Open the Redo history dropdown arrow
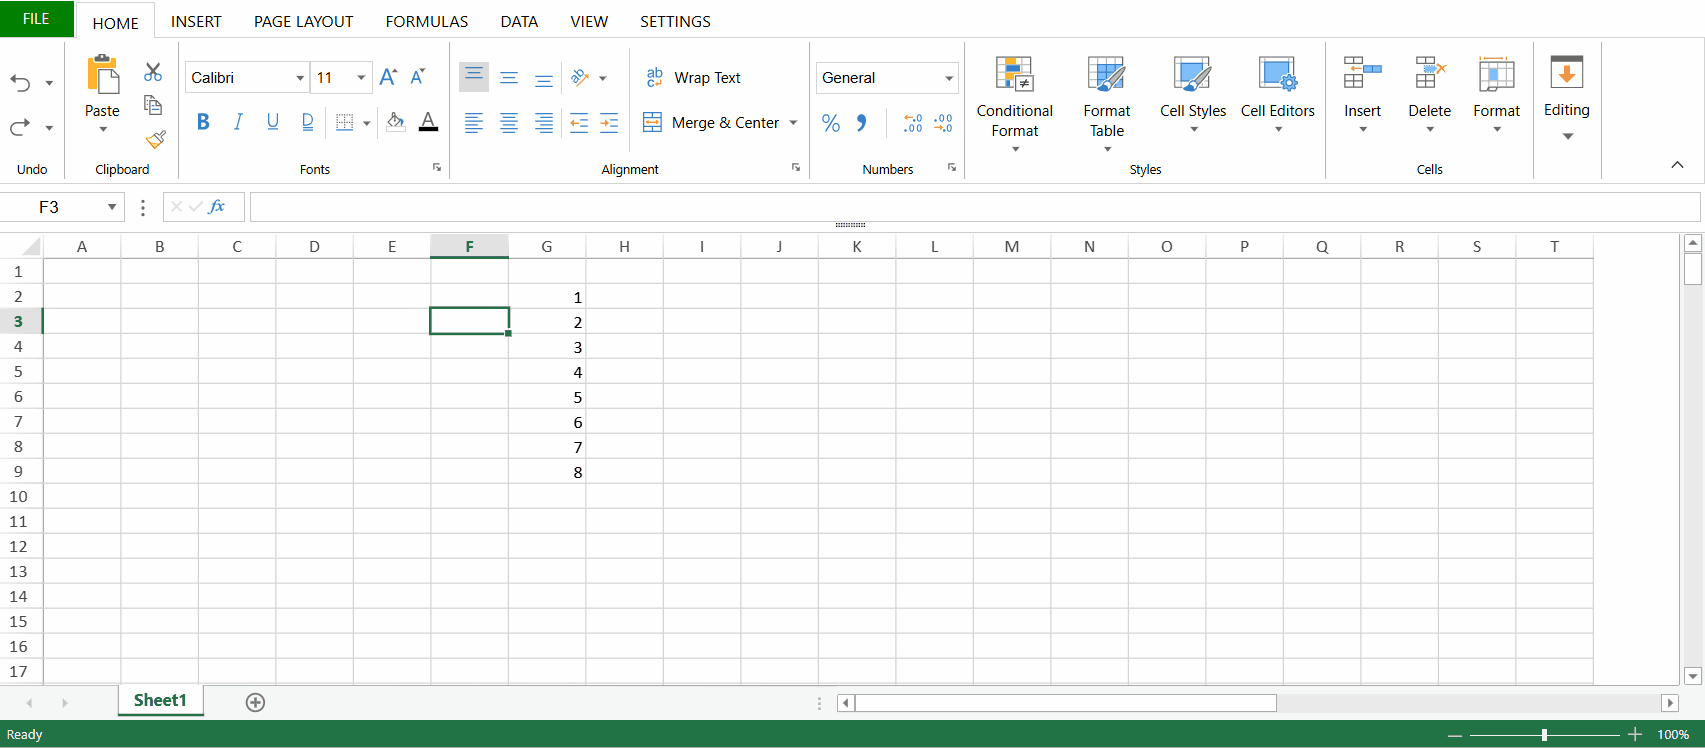Viewport: 1705px width, 748px height. [x=49, y=128]
